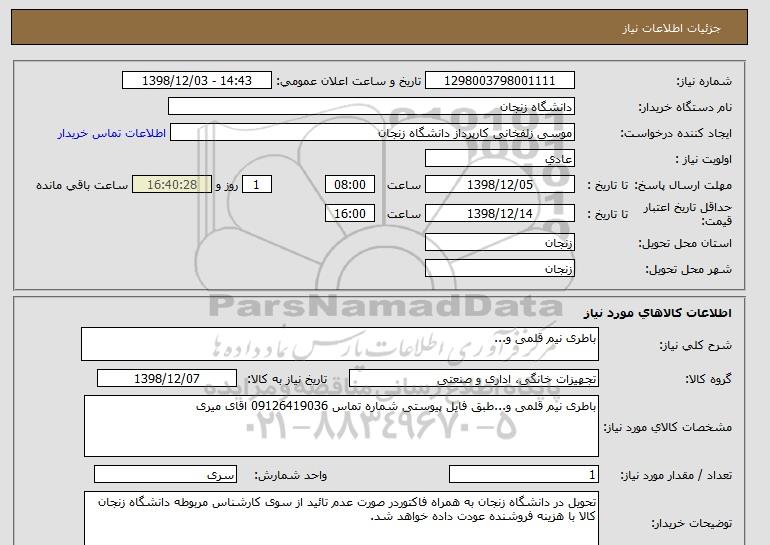The height and width of the screenshot is (545, 770).
Task: Click remaining time countdown 16:40:28
Action: (172, 185)
